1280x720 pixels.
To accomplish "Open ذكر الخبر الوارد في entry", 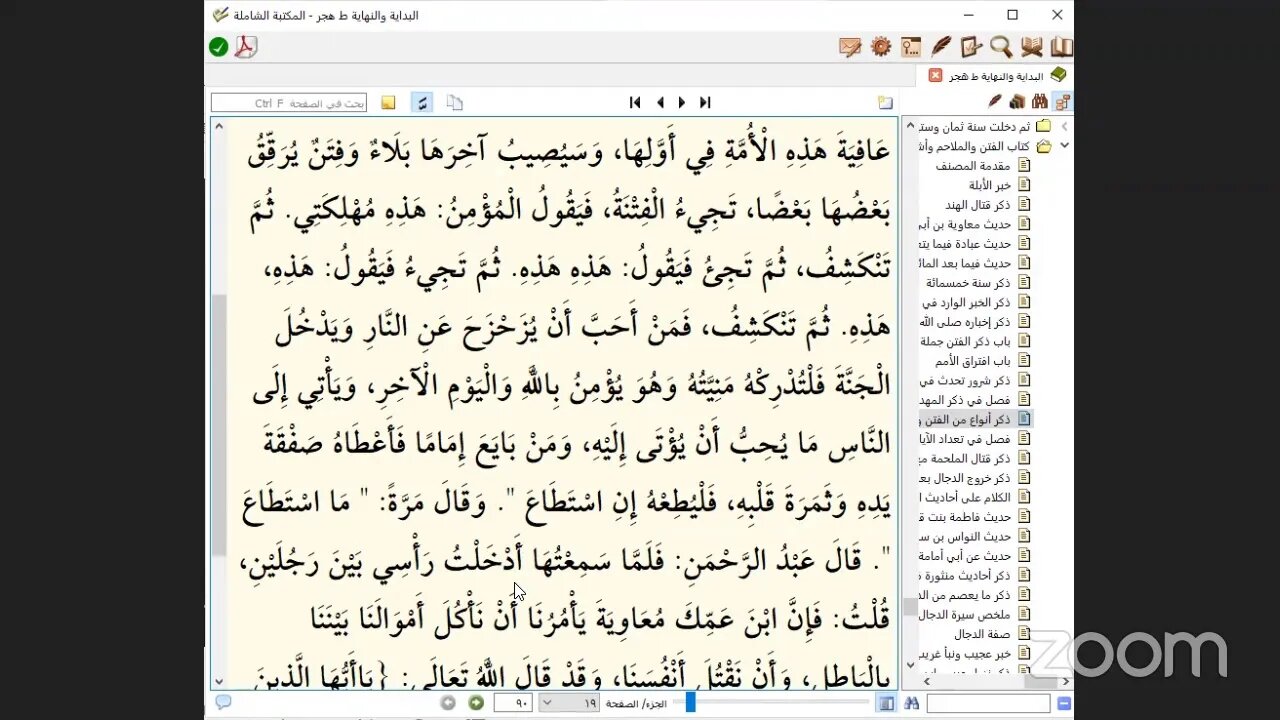I will [x=967, y=302].
